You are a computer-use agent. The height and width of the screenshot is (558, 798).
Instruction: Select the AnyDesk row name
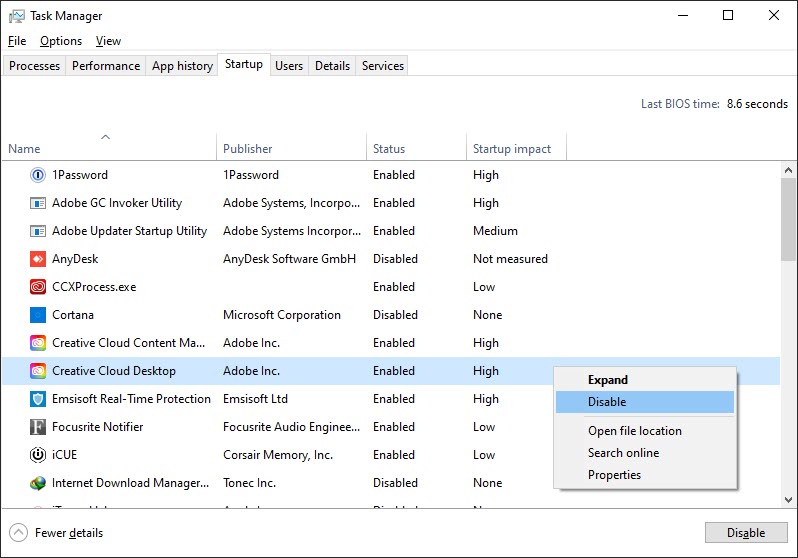(x=75, y=259)
